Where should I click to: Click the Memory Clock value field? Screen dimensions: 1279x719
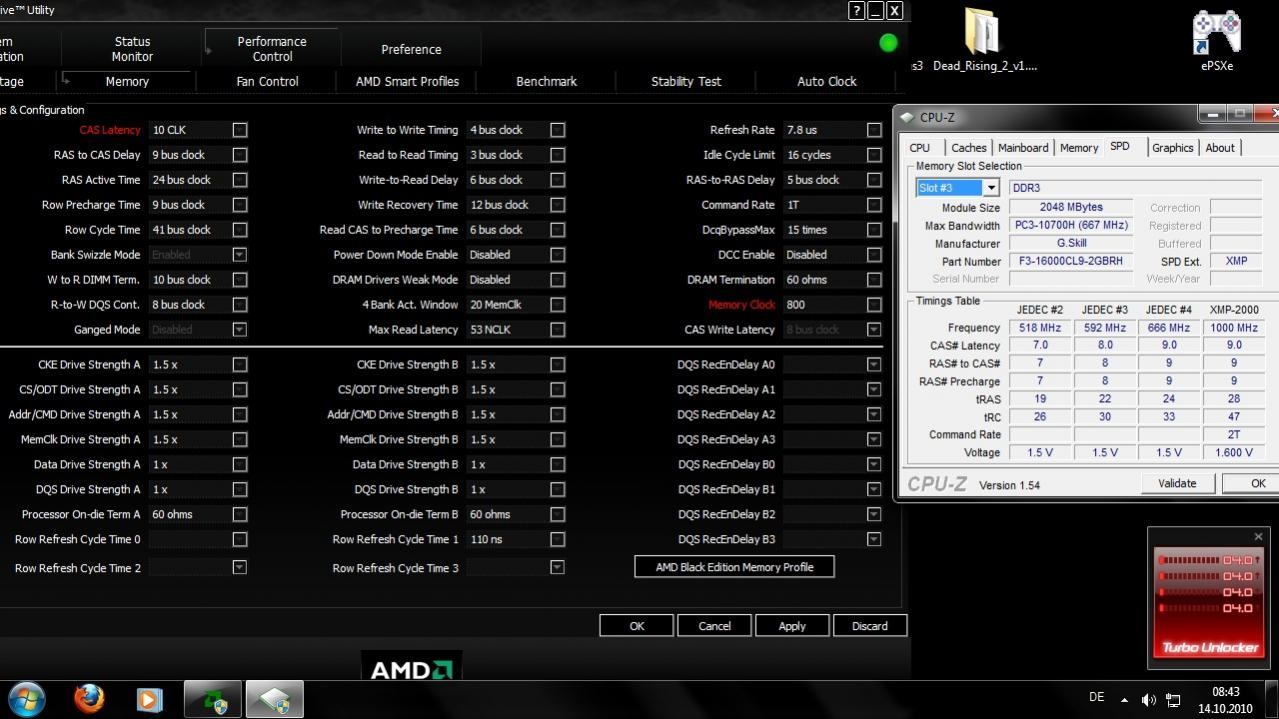click(x=823, y=305)
